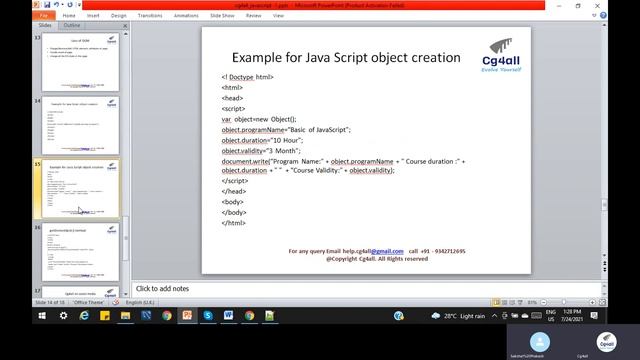Switch to the Home ribbon tab
This screenshot has width=640, height=360.
pyautogui.click(x=69, y=16)
